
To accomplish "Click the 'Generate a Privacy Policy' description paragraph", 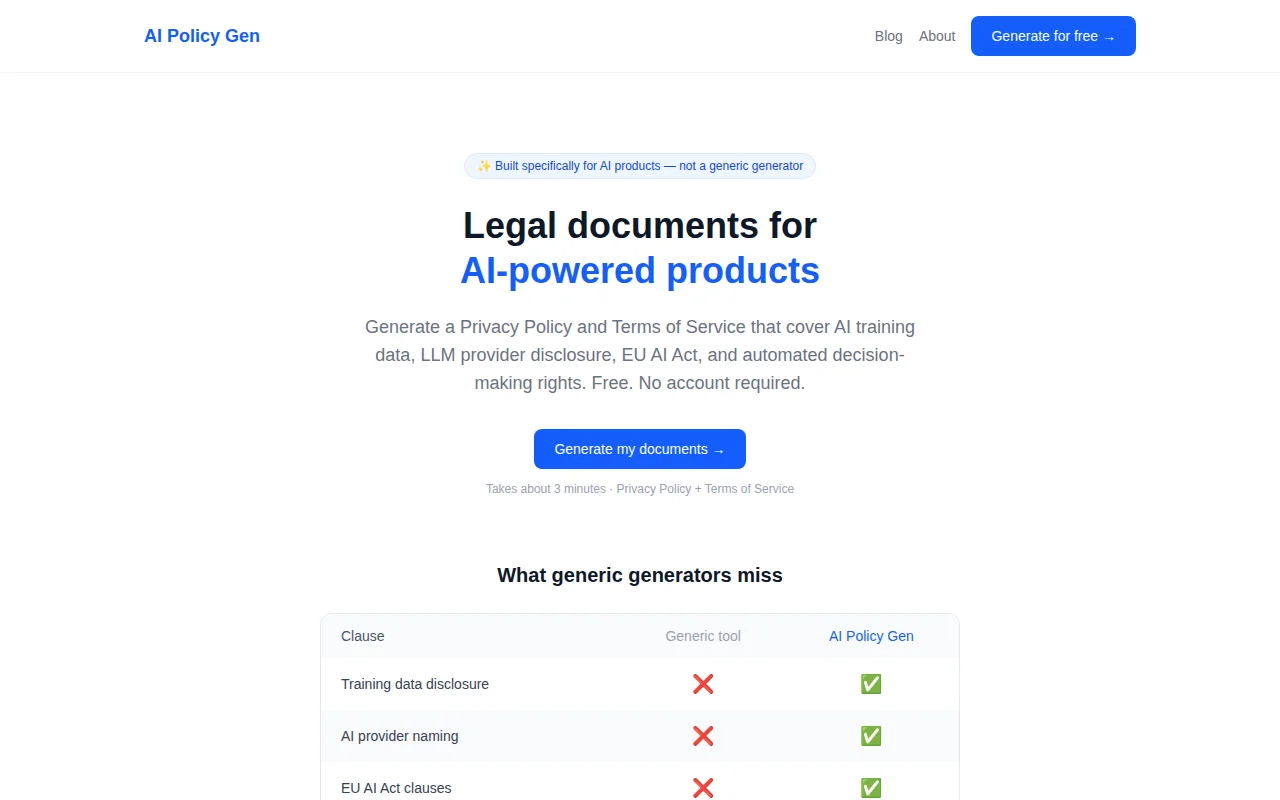I will coord(640,355).
